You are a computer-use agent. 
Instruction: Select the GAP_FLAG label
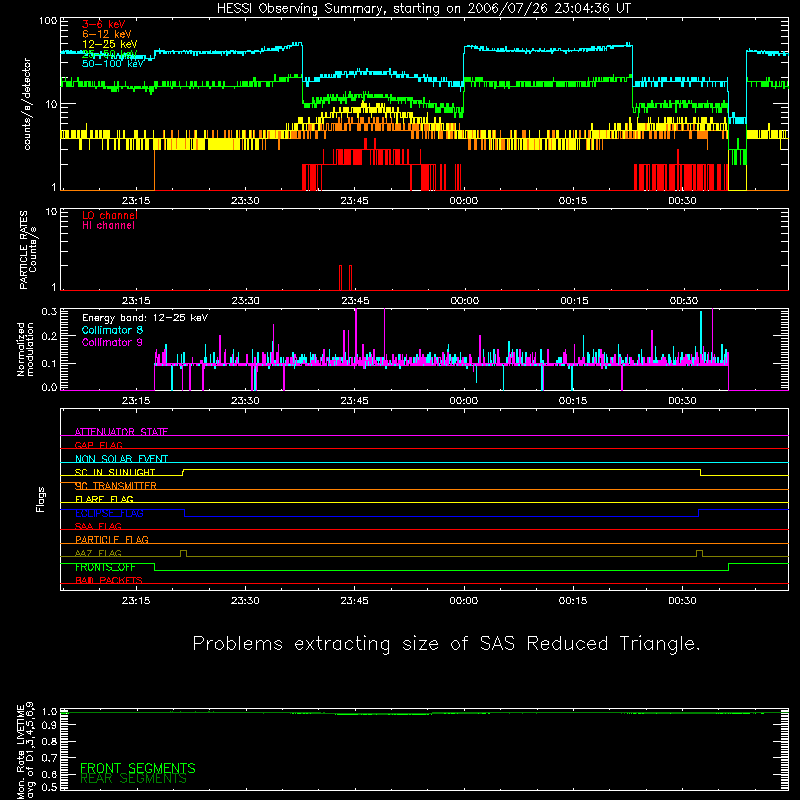98,445
